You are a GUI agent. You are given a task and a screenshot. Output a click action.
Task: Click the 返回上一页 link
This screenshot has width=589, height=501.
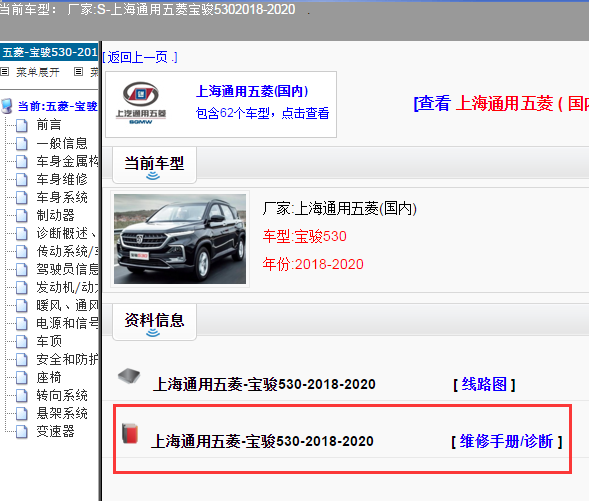pyautogui.click(x=140, y=57)
